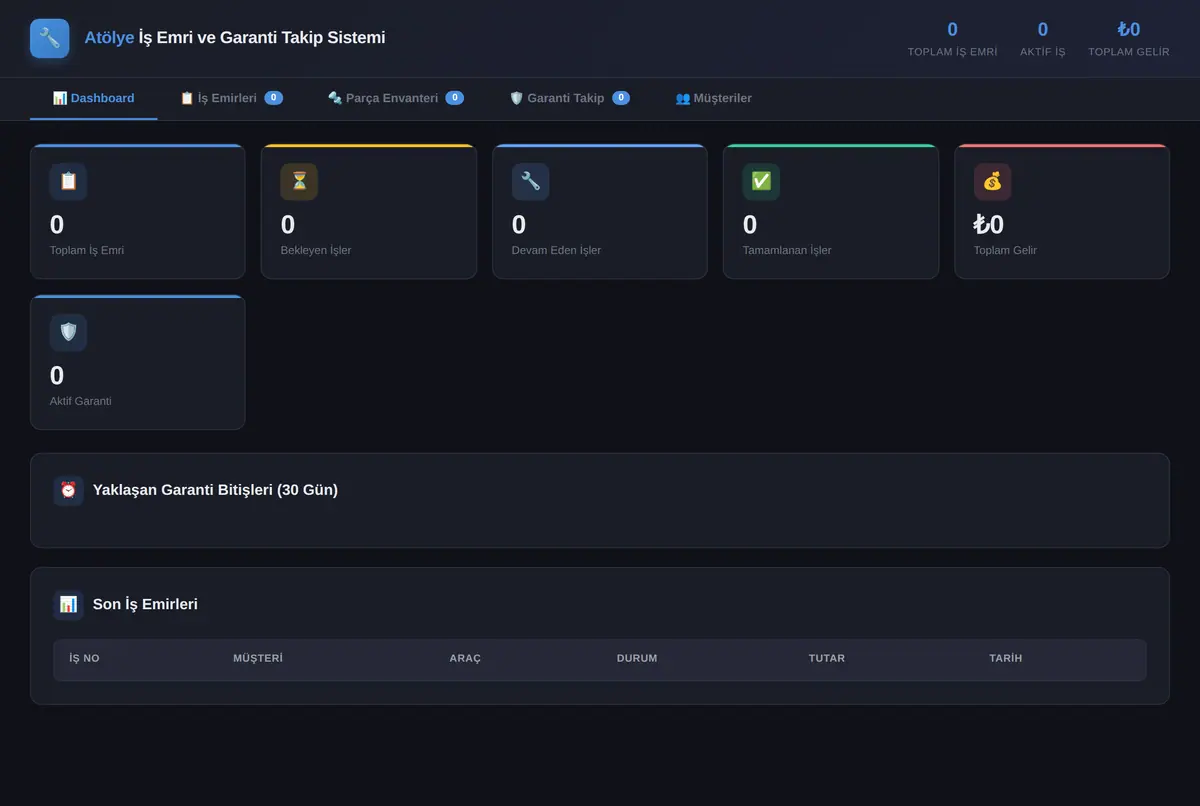Click the İŞ NO column header
The width and height of the screenshot is (1200, 806).
(x=85, y=658)
